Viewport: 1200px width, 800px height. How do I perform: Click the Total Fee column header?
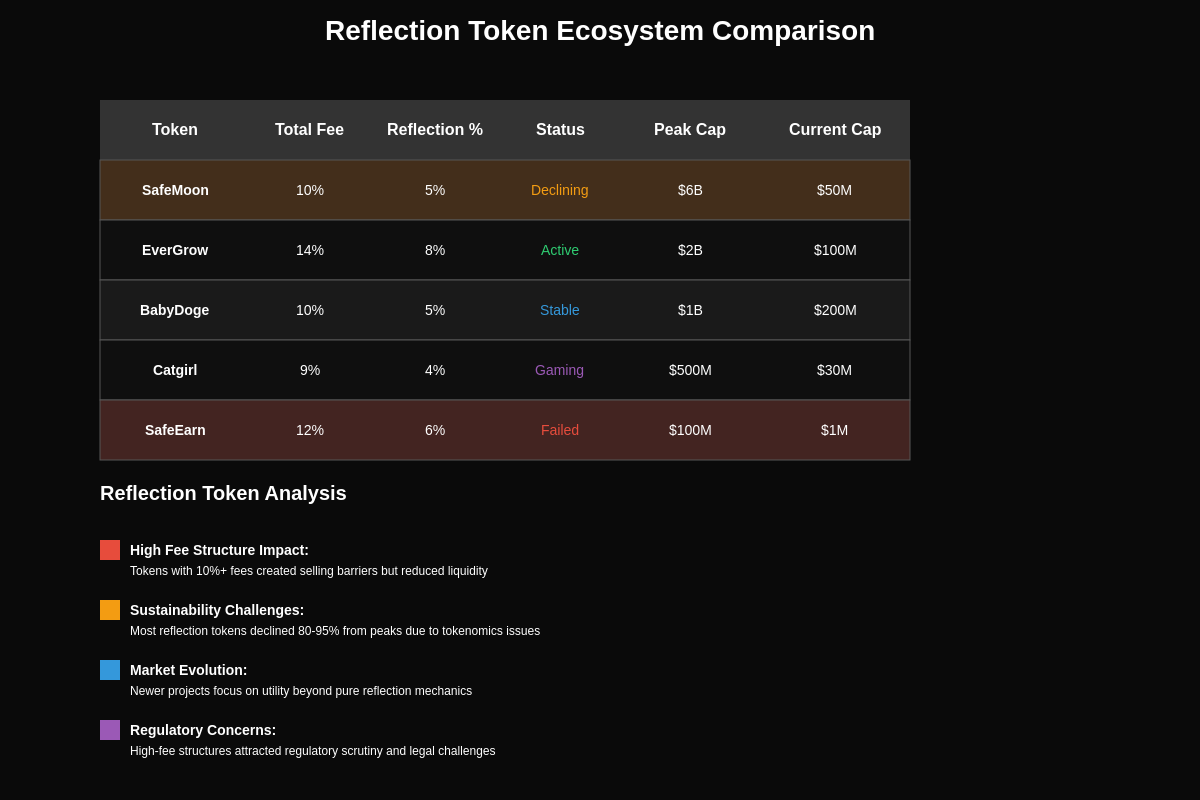click(x=309, y=130)
